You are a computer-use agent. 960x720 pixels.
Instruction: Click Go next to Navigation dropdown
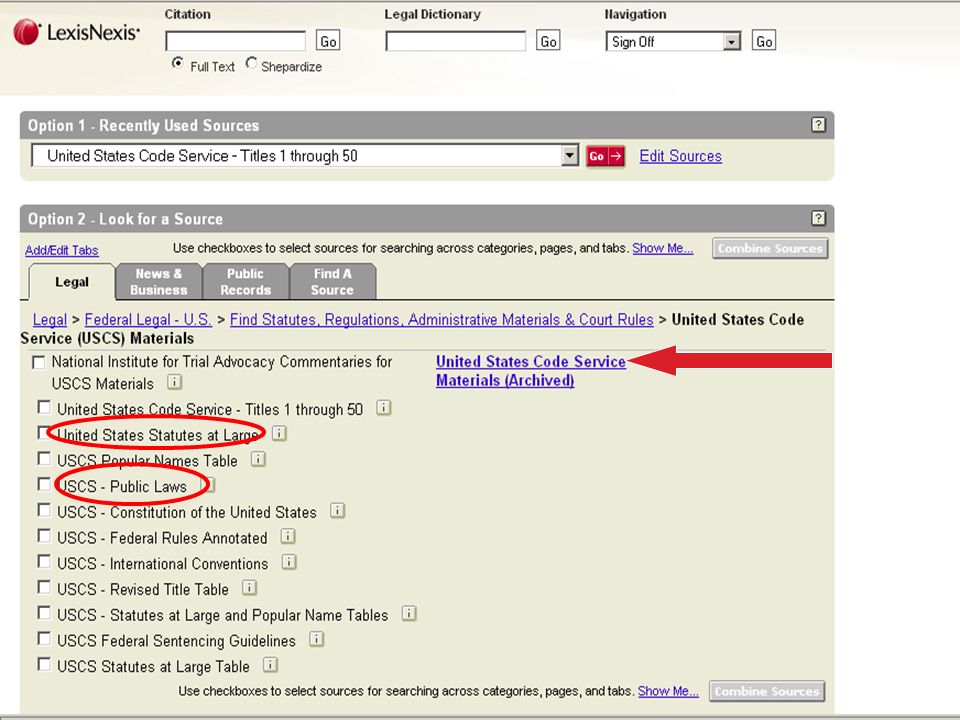(x=764, y=41)
